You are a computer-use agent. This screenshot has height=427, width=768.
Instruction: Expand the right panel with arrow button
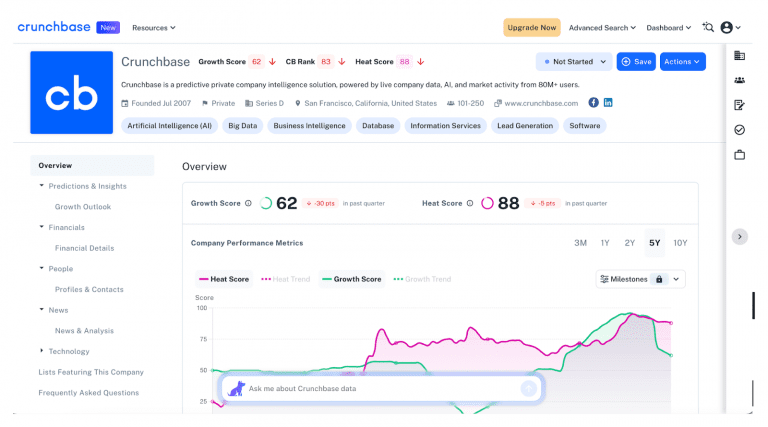(740, 237)
